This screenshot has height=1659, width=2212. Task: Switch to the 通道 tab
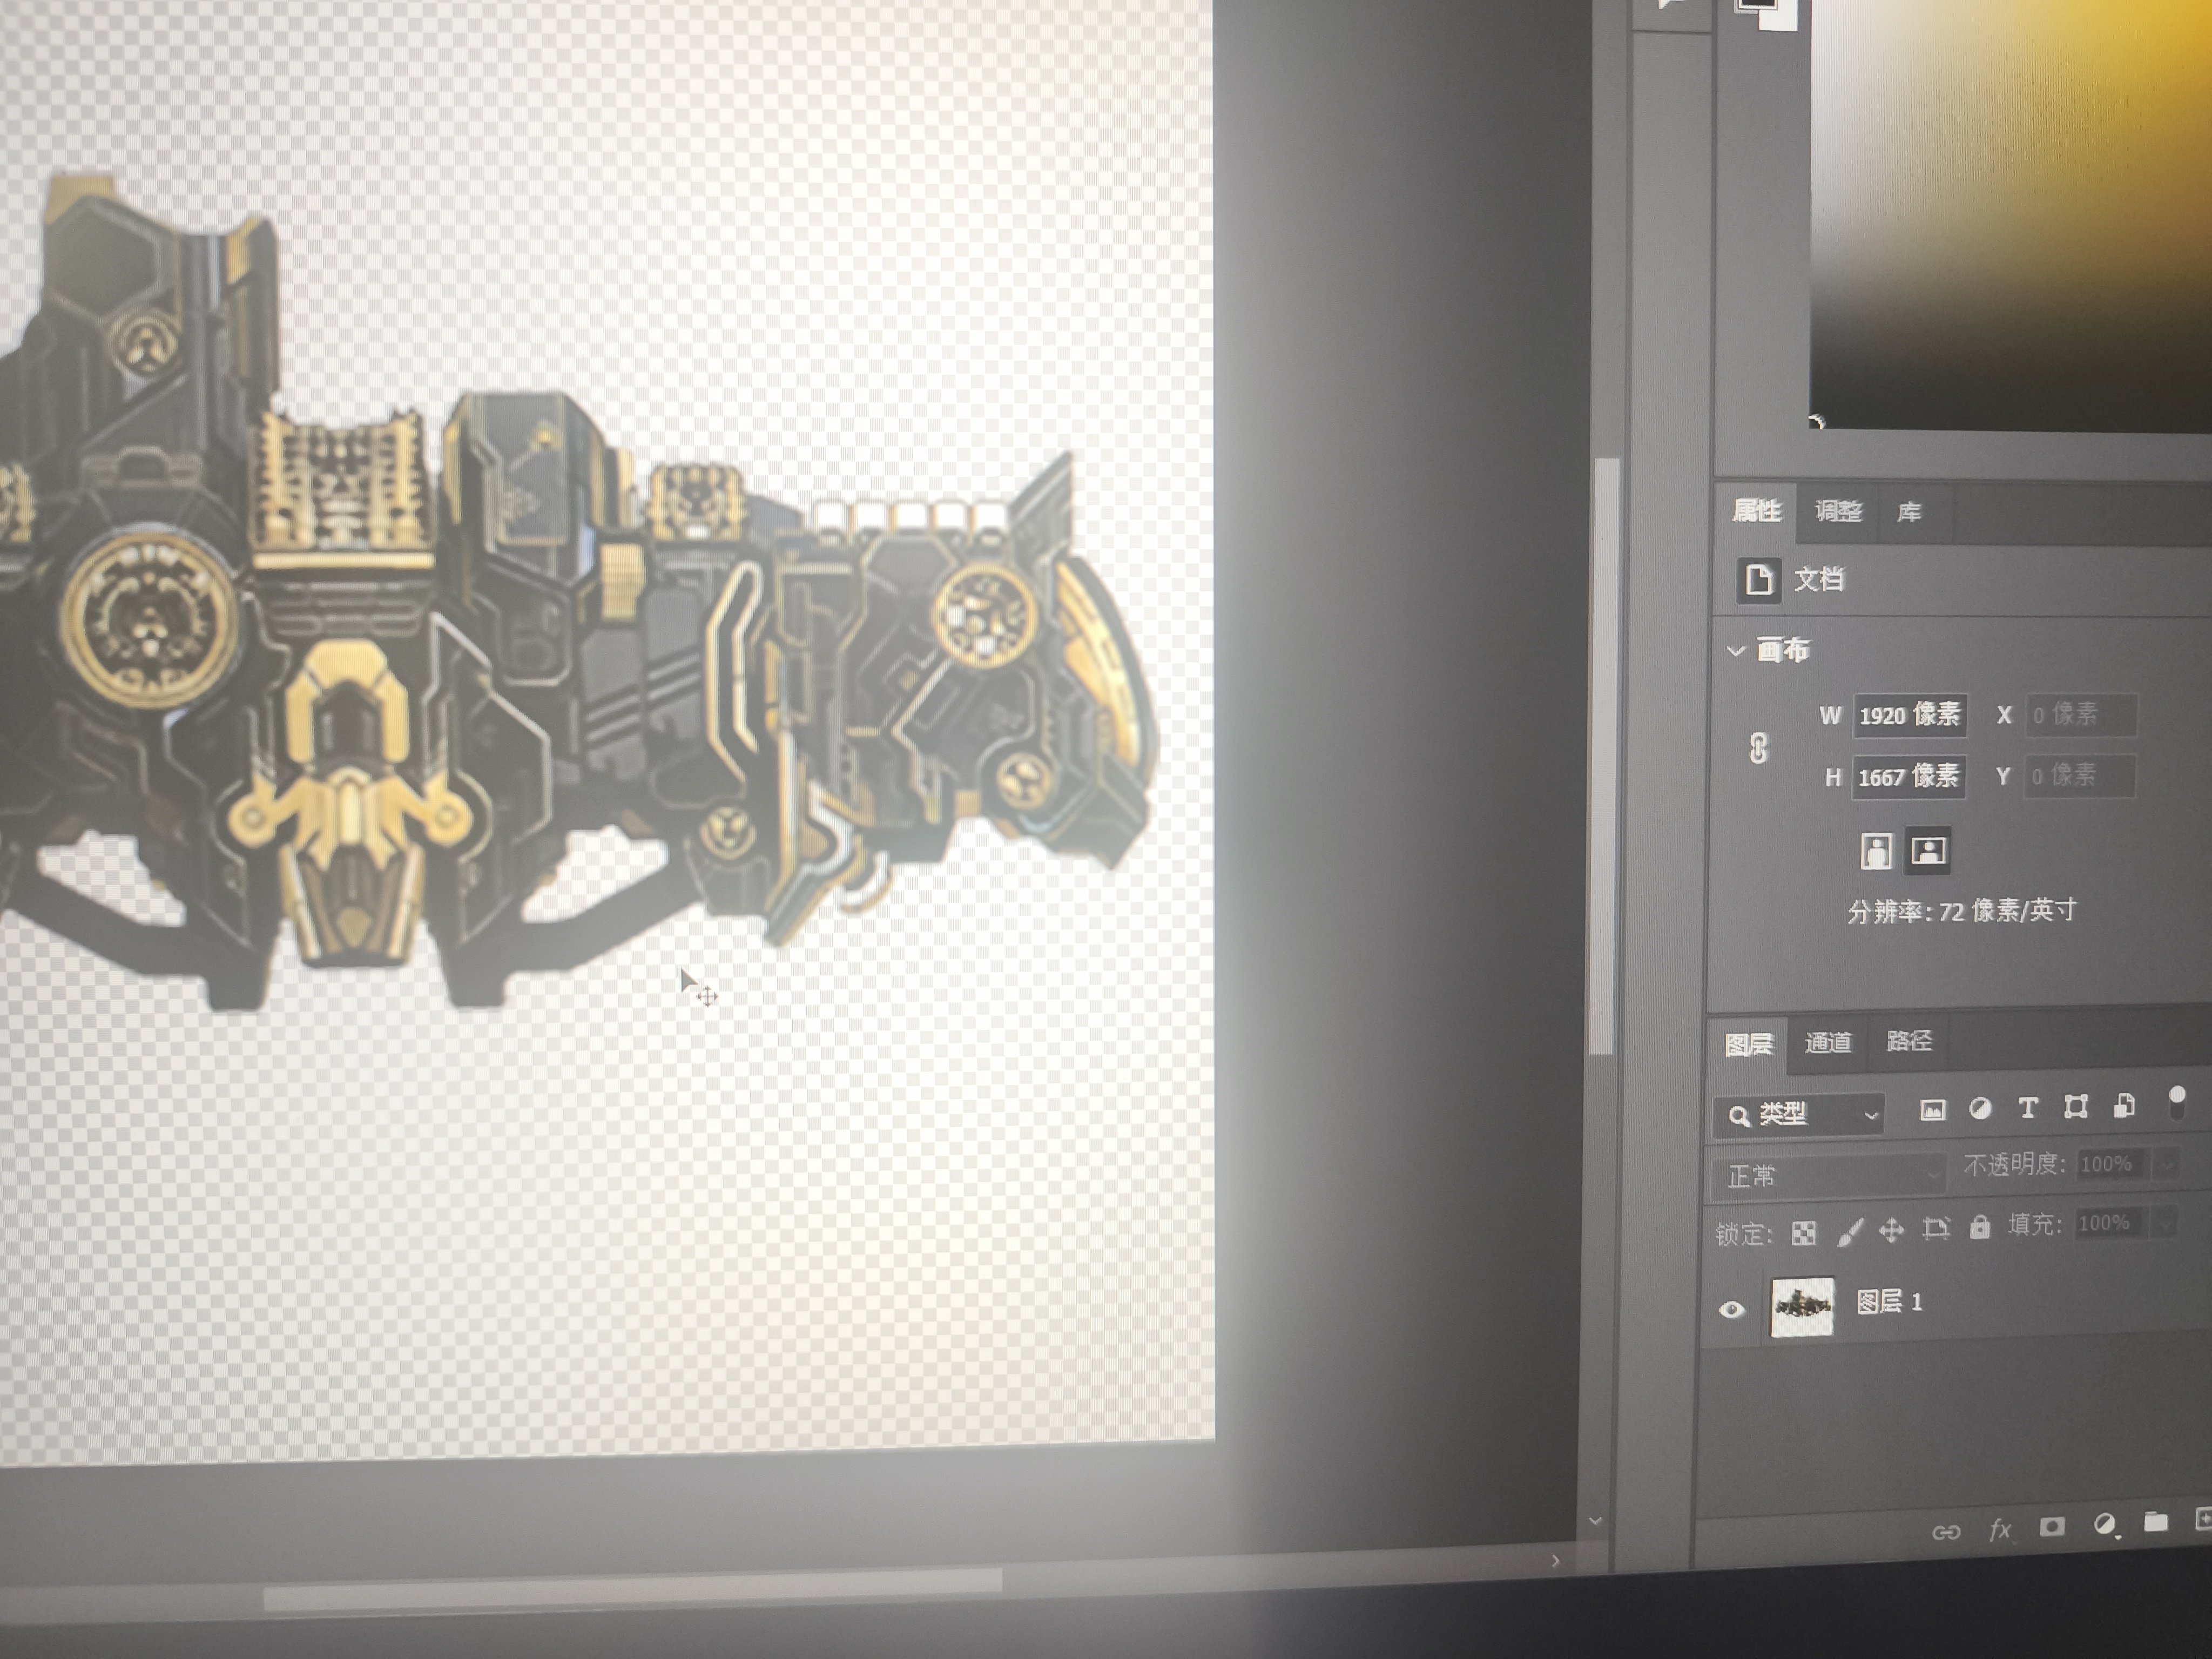(1828, 1043)
